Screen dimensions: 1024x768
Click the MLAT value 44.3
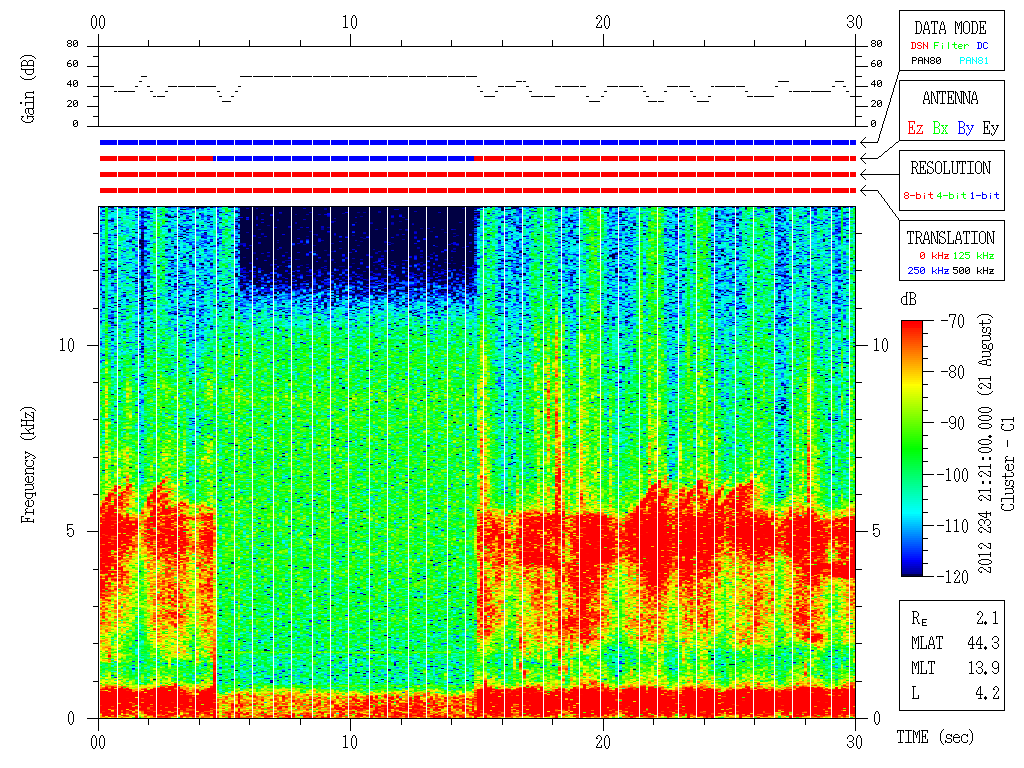coord(981,643)
